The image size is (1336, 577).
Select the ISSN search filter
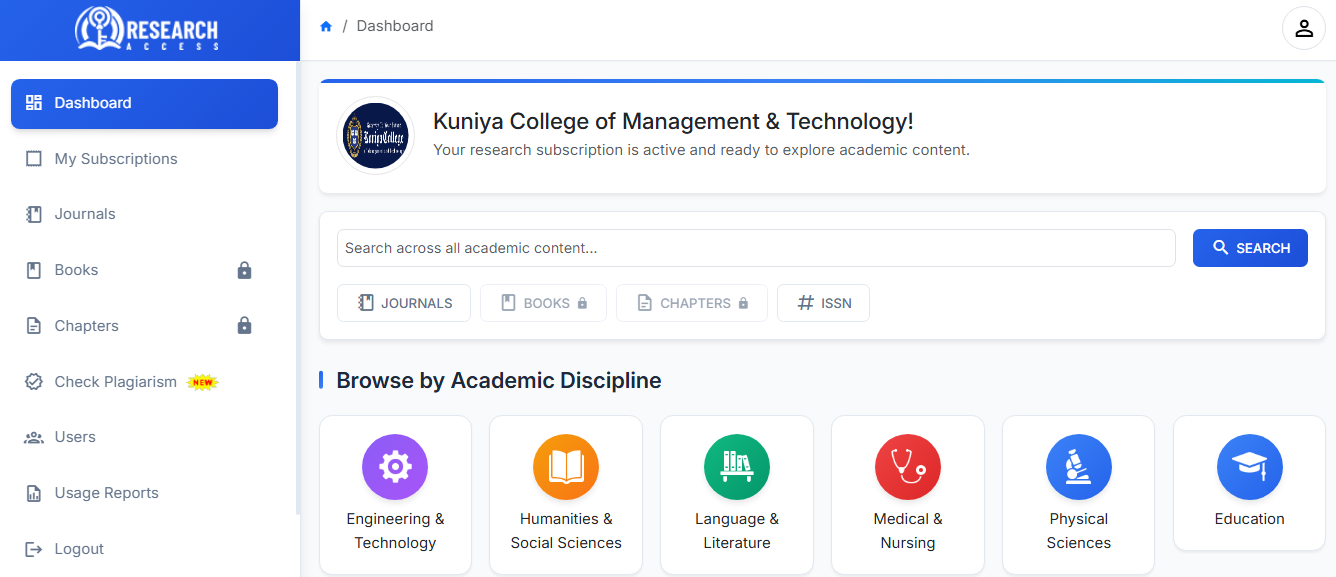point(823,303)
